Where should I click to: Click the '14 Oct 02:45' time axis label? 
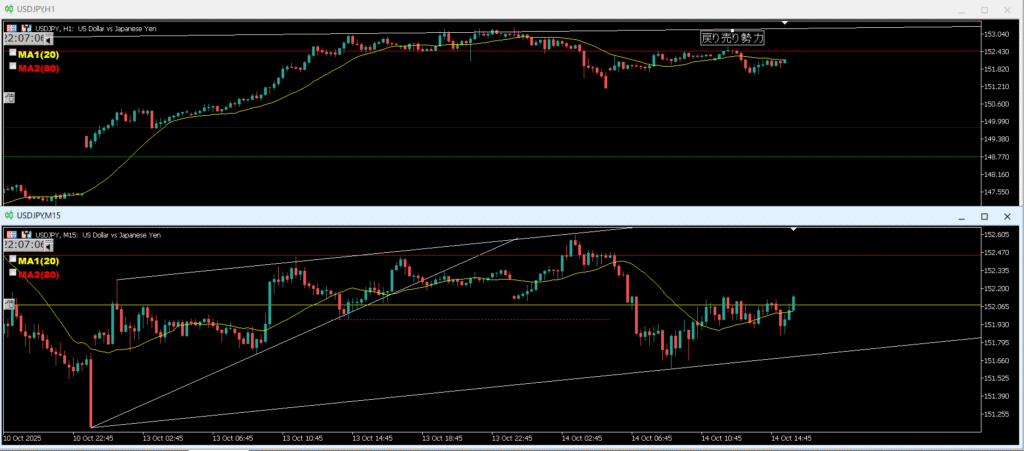(x=581, y=437)
